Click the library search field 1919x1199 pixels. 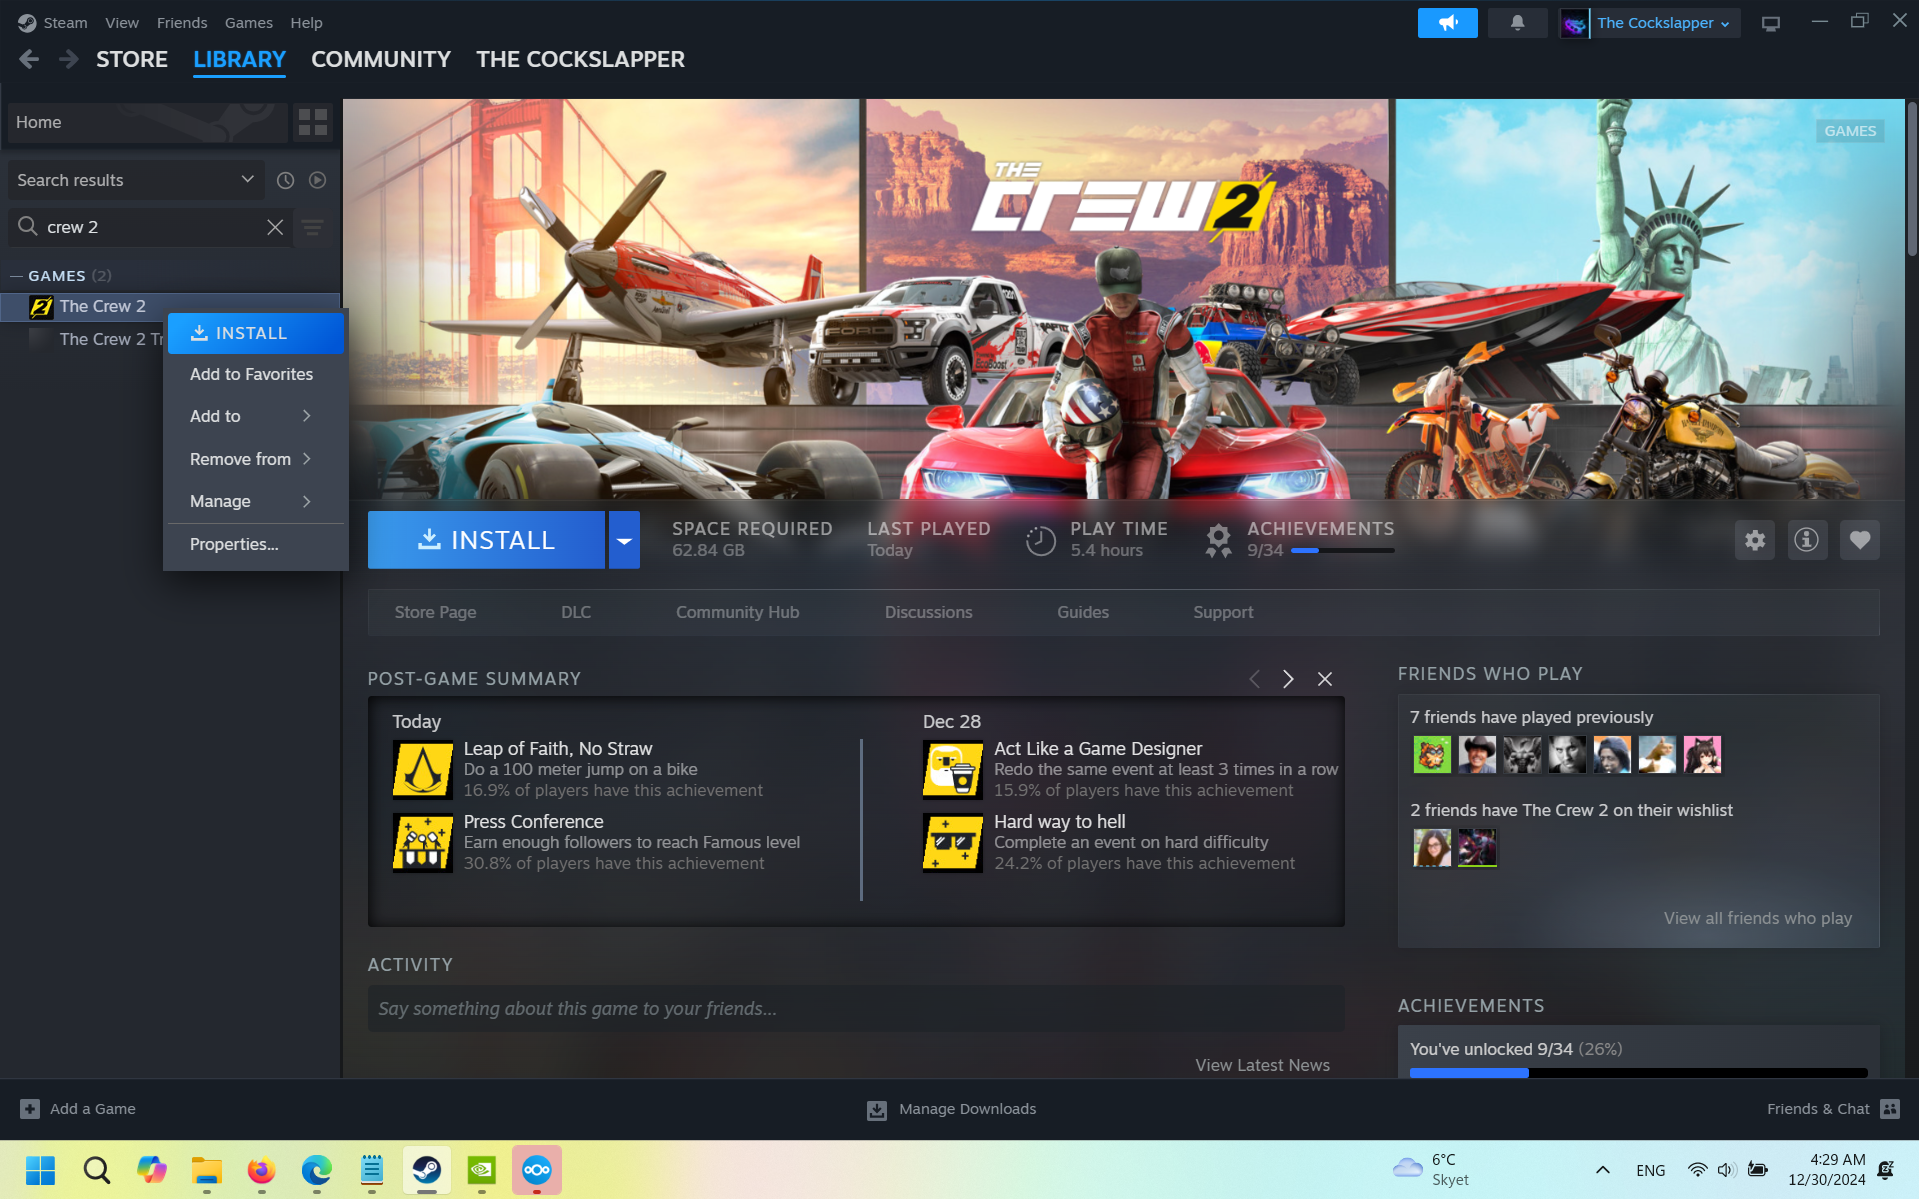click(x=150, y=227)
